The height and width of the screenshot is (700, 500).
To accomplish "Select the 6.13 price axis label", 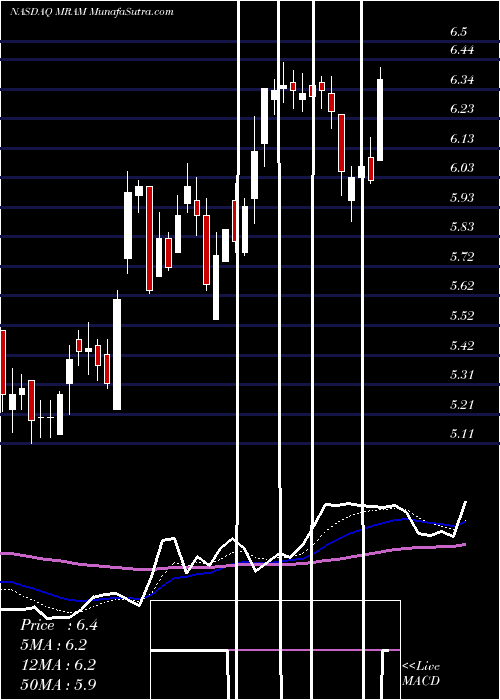I will [x=462, y=139].
